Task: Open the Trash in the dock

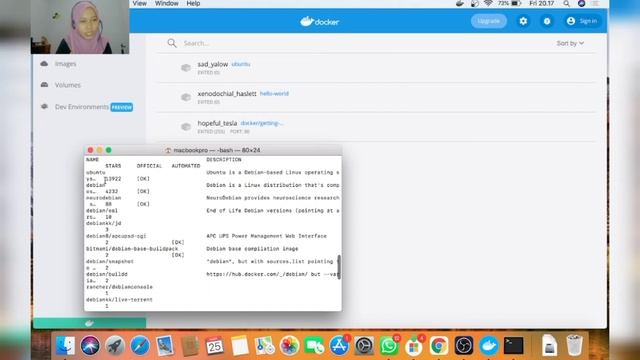Action: [x=574, y=346]
